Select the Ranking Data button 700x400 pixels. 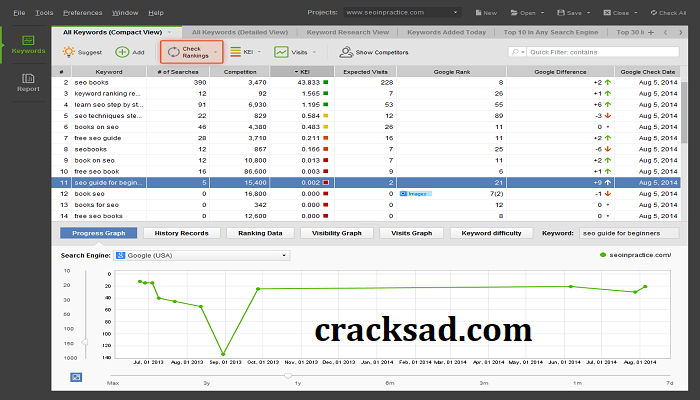point(260,233)
